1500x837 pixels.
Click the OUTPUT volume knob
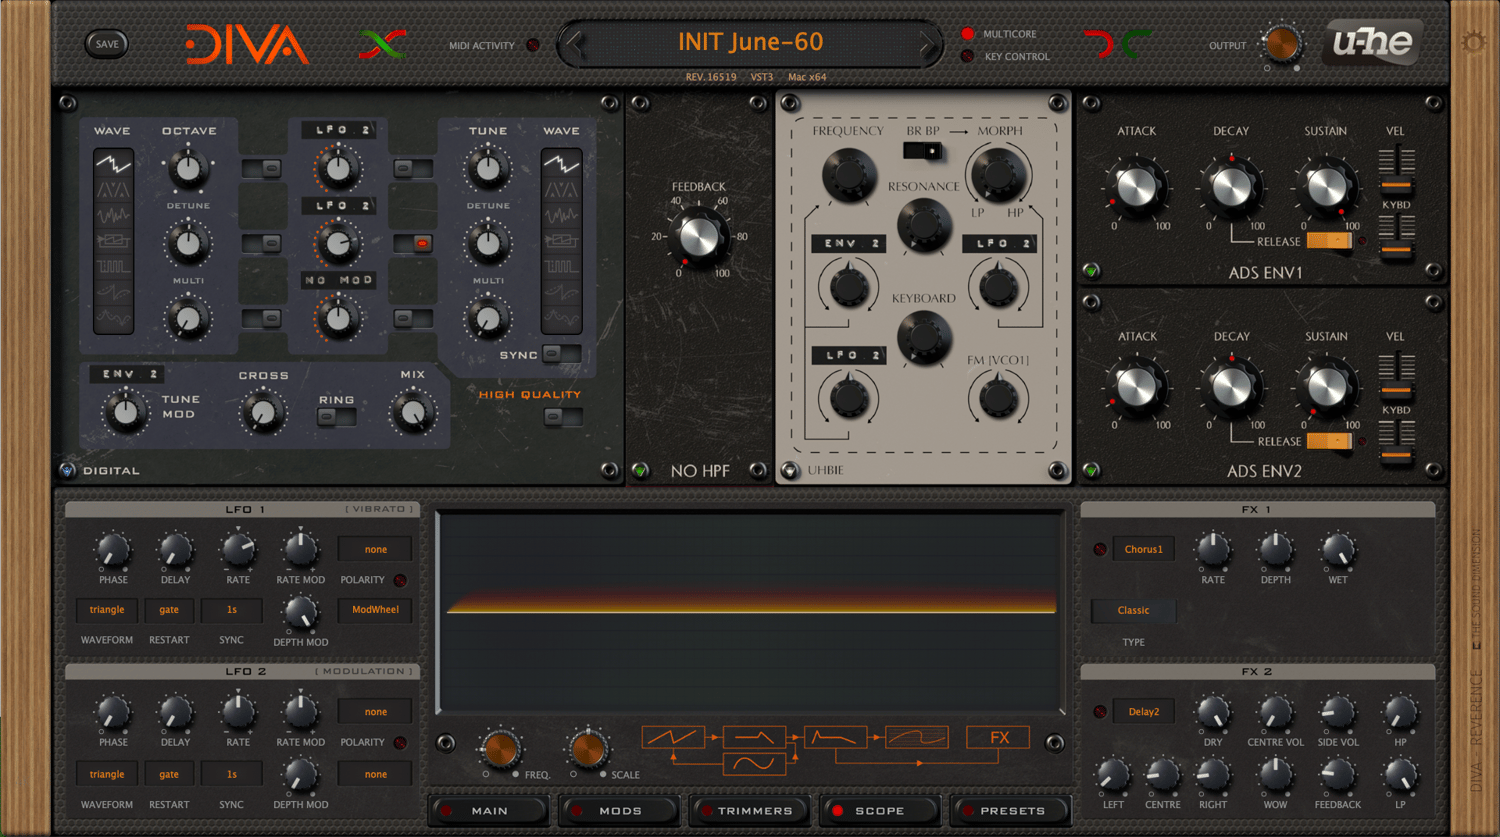1281,44
